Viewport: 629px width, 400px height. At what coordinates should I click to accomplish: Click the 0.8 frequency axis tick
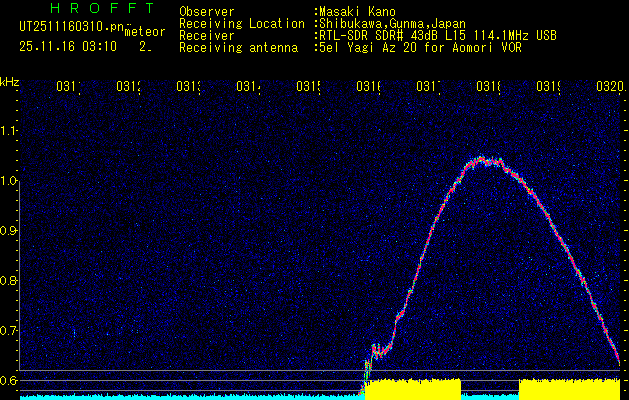point(9,281)
